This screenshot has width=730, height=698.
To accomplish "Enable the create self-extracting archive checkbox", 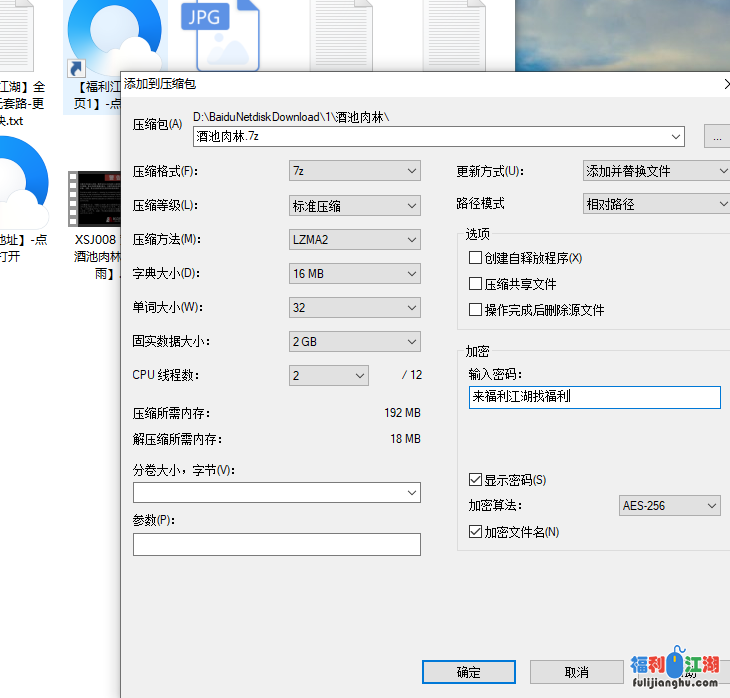I will 476,258.
